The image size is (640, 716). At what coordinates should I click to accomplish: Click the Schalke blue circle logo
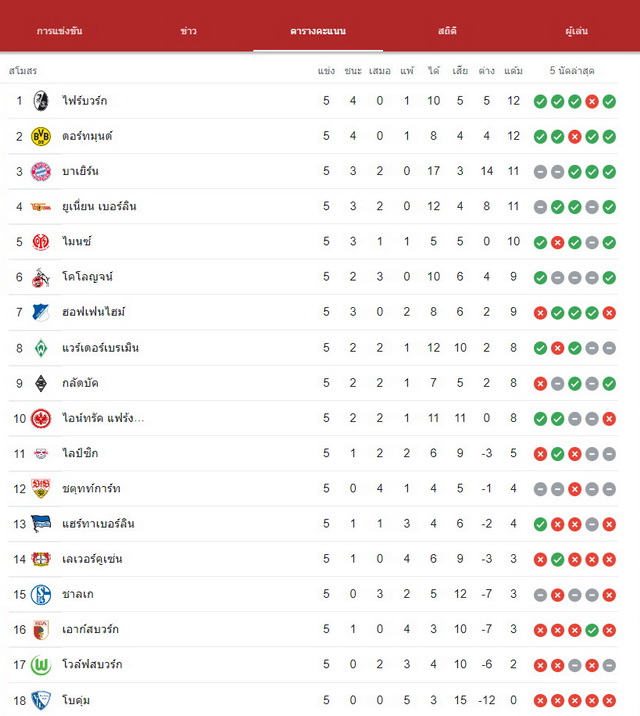coord(41,595)
